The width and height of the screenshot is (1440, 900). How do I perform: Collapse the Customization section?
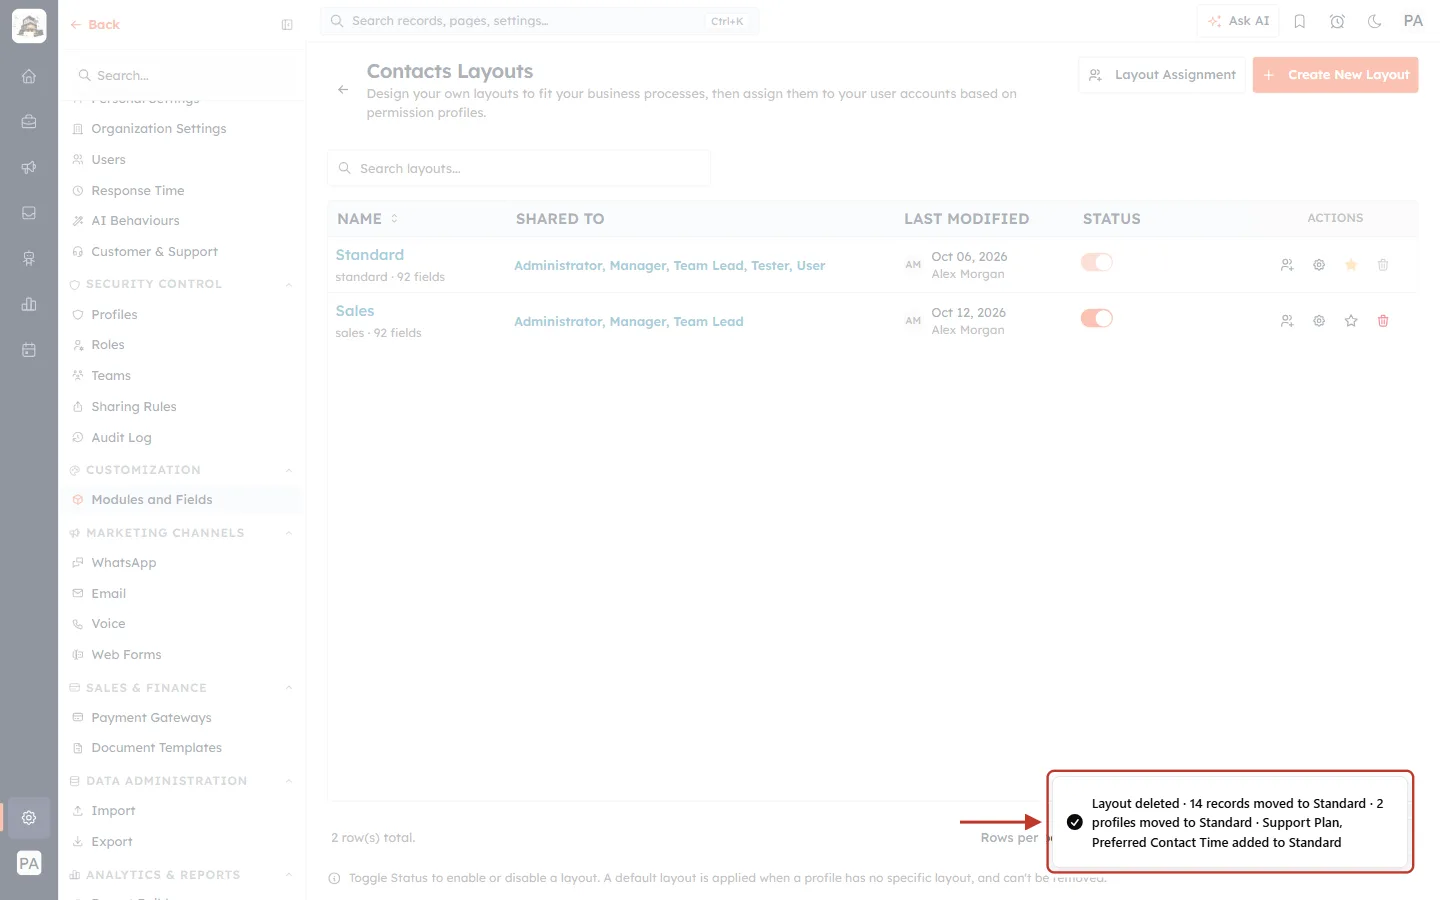coord(289,471)
